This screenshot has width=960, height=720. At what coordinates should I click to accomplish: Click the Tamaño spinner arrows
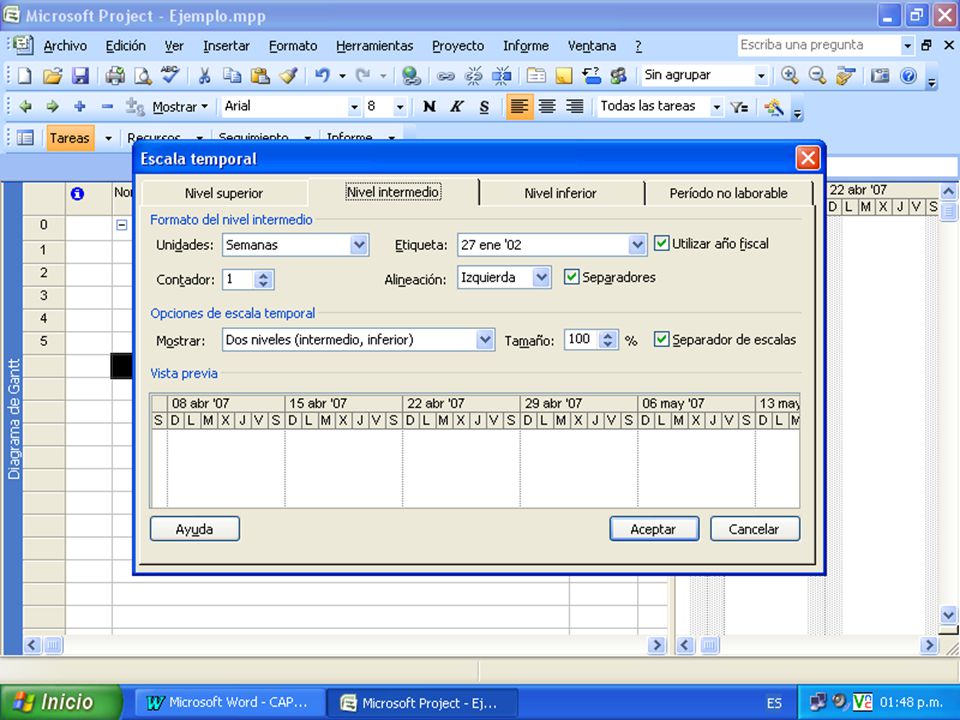tap(607, 339)
